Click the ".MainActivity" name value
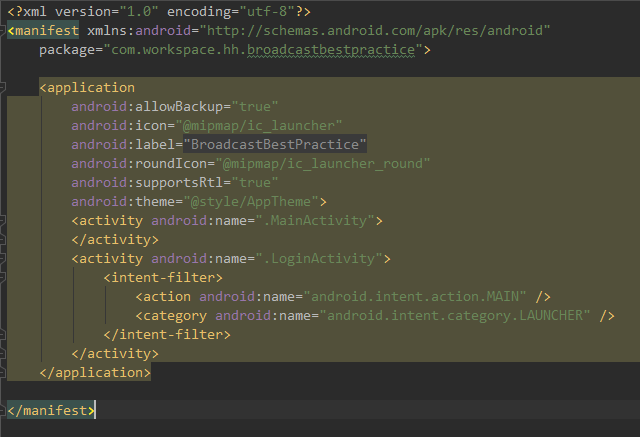 [x=315, y=220]
